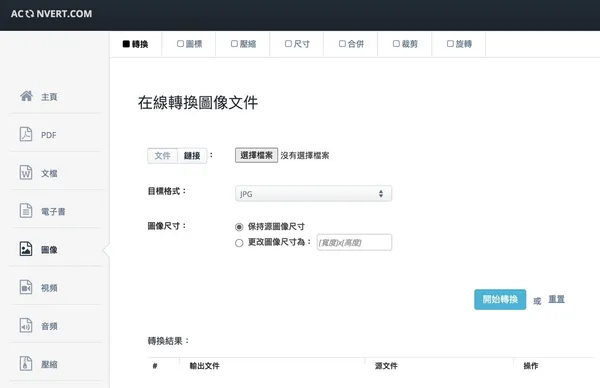Click the 轉換結果 label
600x388 pixels.
pos(168,341)
